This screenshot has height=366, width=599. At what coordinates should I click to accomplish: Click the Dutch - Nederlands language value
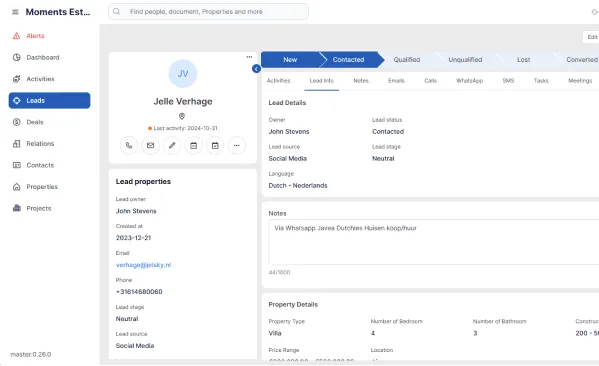(298, 186)
